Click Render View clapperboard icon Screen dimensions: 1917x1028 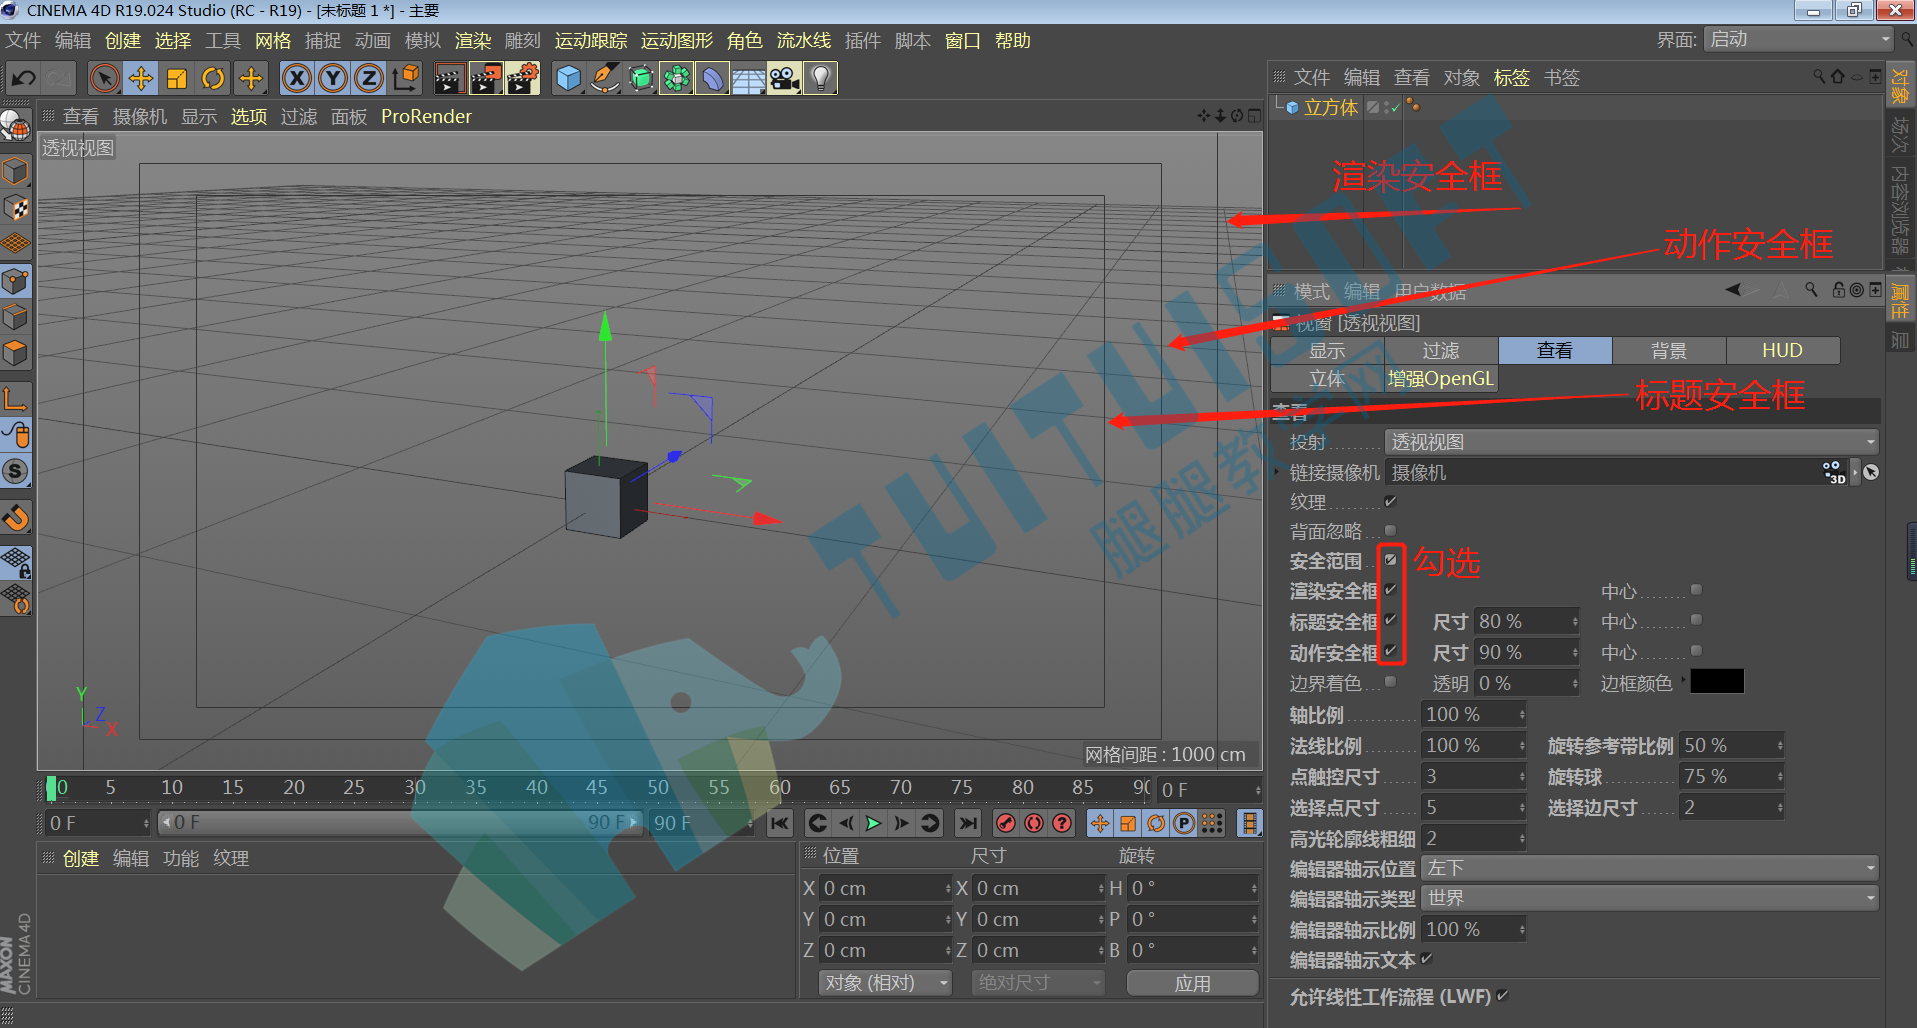(449, 78)
